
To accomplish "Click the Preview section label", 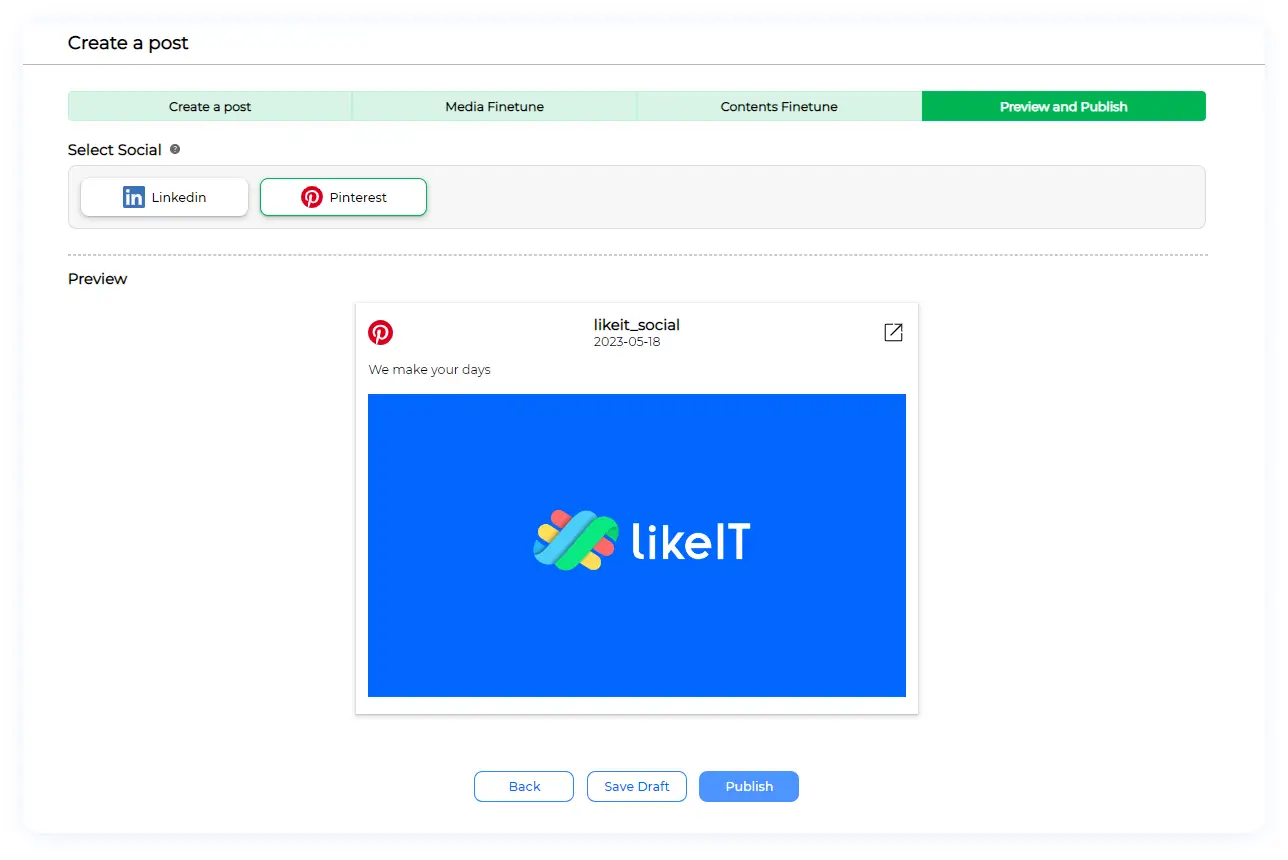I will (x=97, y=279).
